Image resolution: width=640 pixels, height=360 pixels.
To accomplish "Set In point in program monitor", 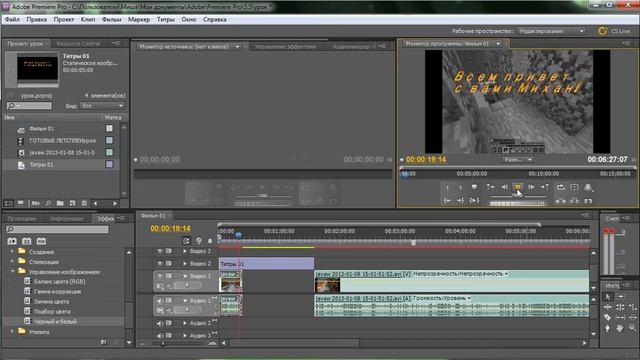I will pyautogui.click(x=448, y=187).
